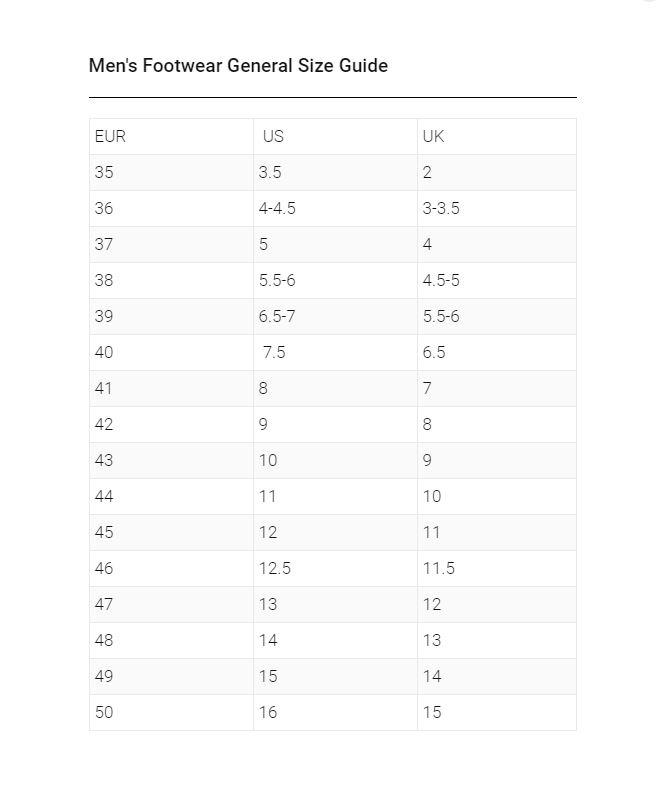The image size is (664, 805).
Task: Select the US column header
Action: click(x=273, y=137)
